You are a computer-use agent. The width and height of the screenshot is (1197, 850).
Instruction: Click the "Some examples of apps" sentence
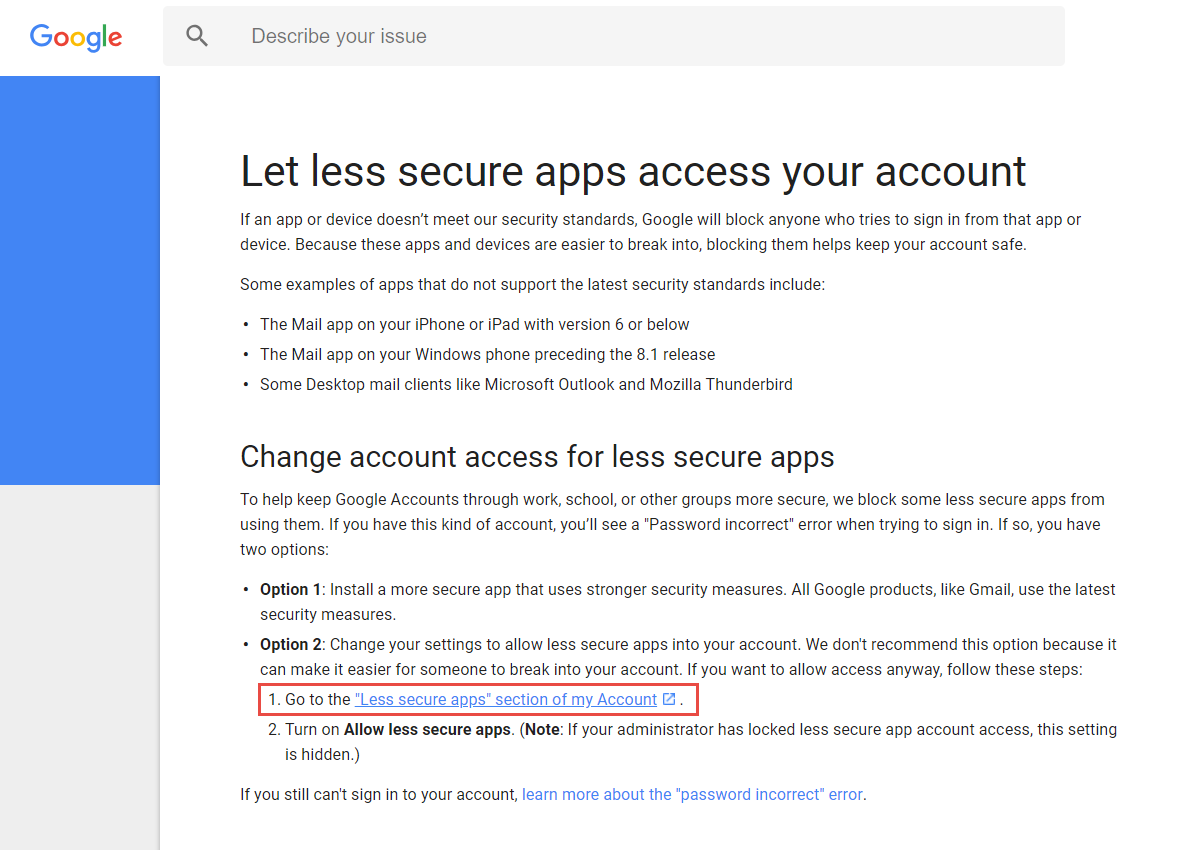[x=532, y=285]
